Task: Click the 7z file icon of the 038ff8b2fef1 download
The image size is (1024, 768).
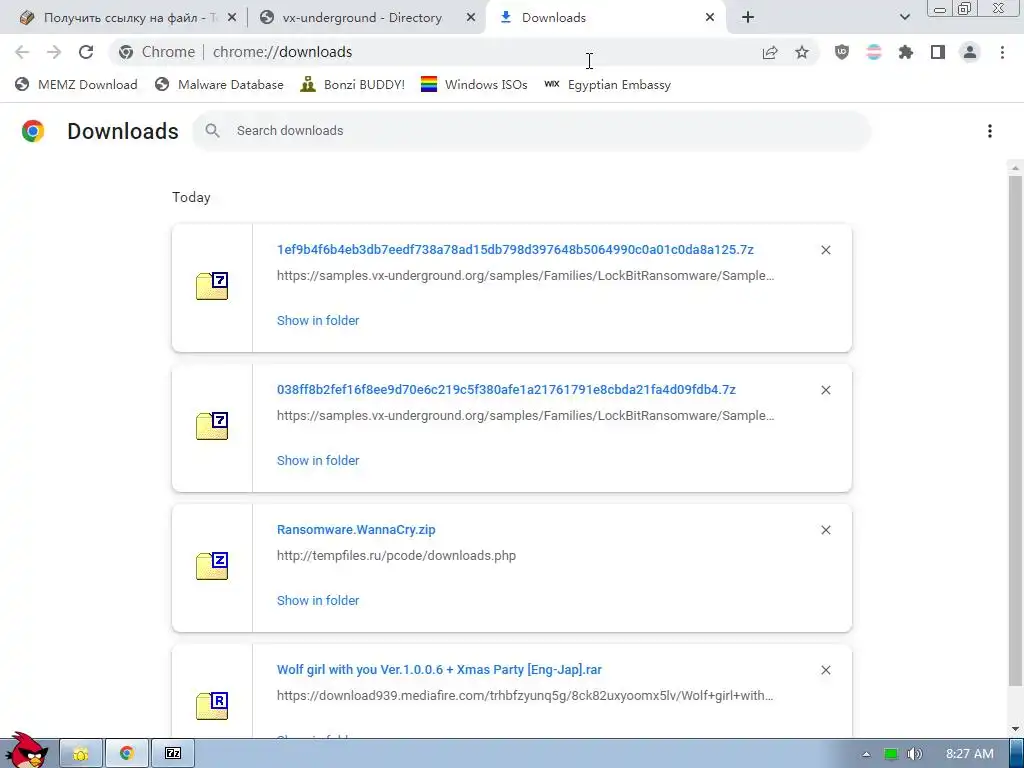Action: 212,426
